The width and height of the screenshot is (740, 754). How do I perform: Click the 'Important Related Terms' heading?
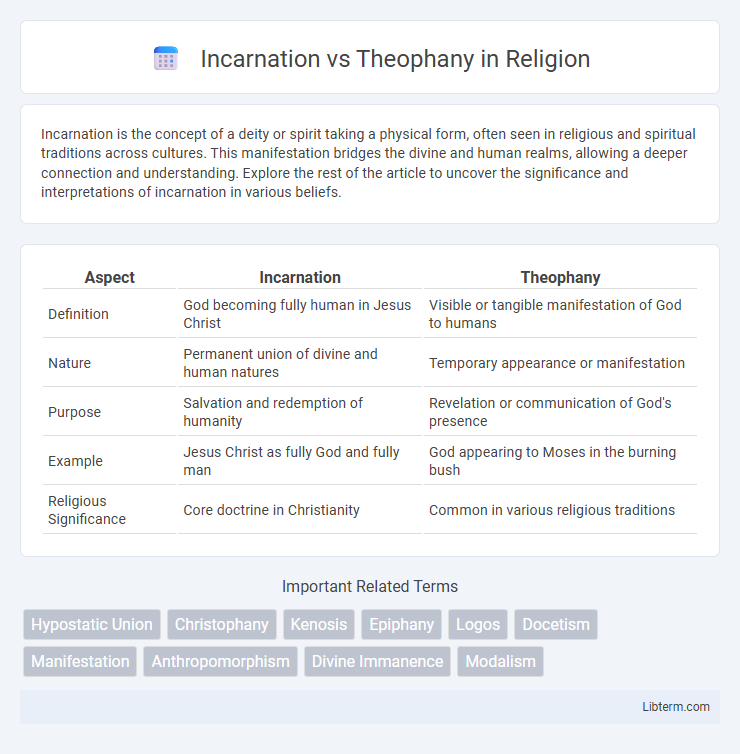point(370,586)
